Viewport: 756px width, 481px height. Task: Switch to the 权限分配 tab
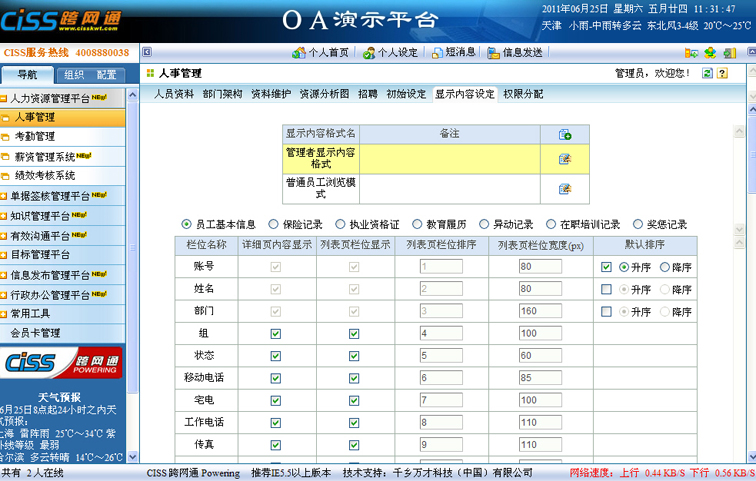[x=523, y=94]
